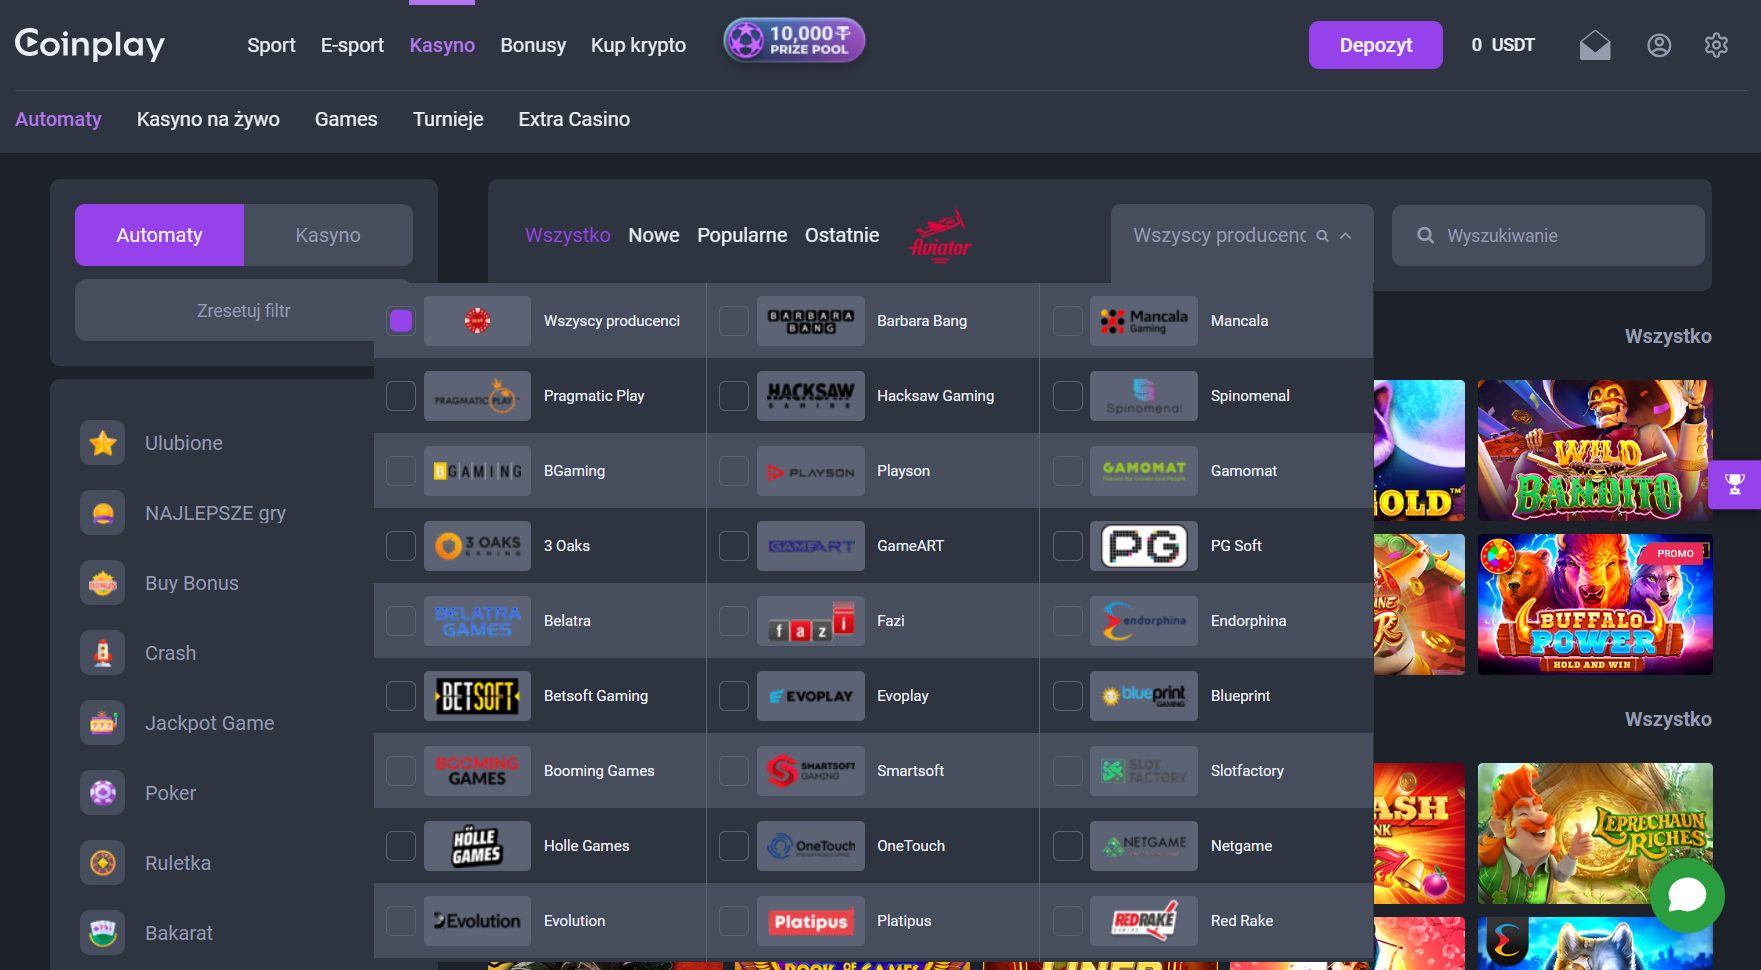Open the Bonusy menu item
Image resolution: width=1761 pixels, height=970 pixels.
coord(533,45)
